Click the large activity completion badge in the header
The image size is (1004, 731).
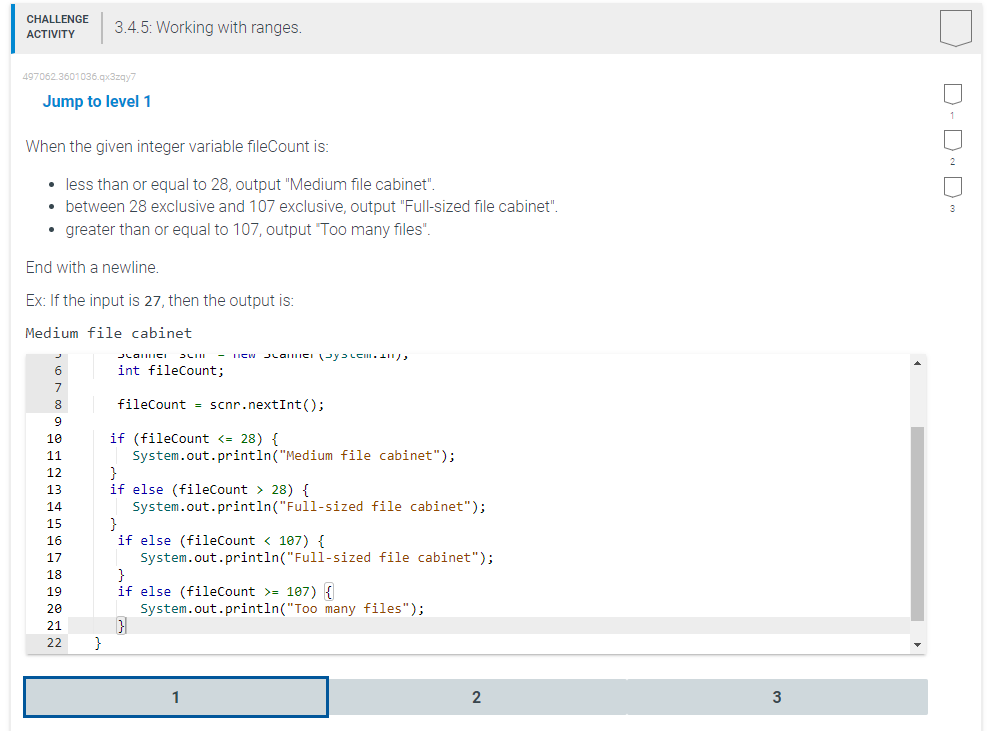[x=955, y=28]
